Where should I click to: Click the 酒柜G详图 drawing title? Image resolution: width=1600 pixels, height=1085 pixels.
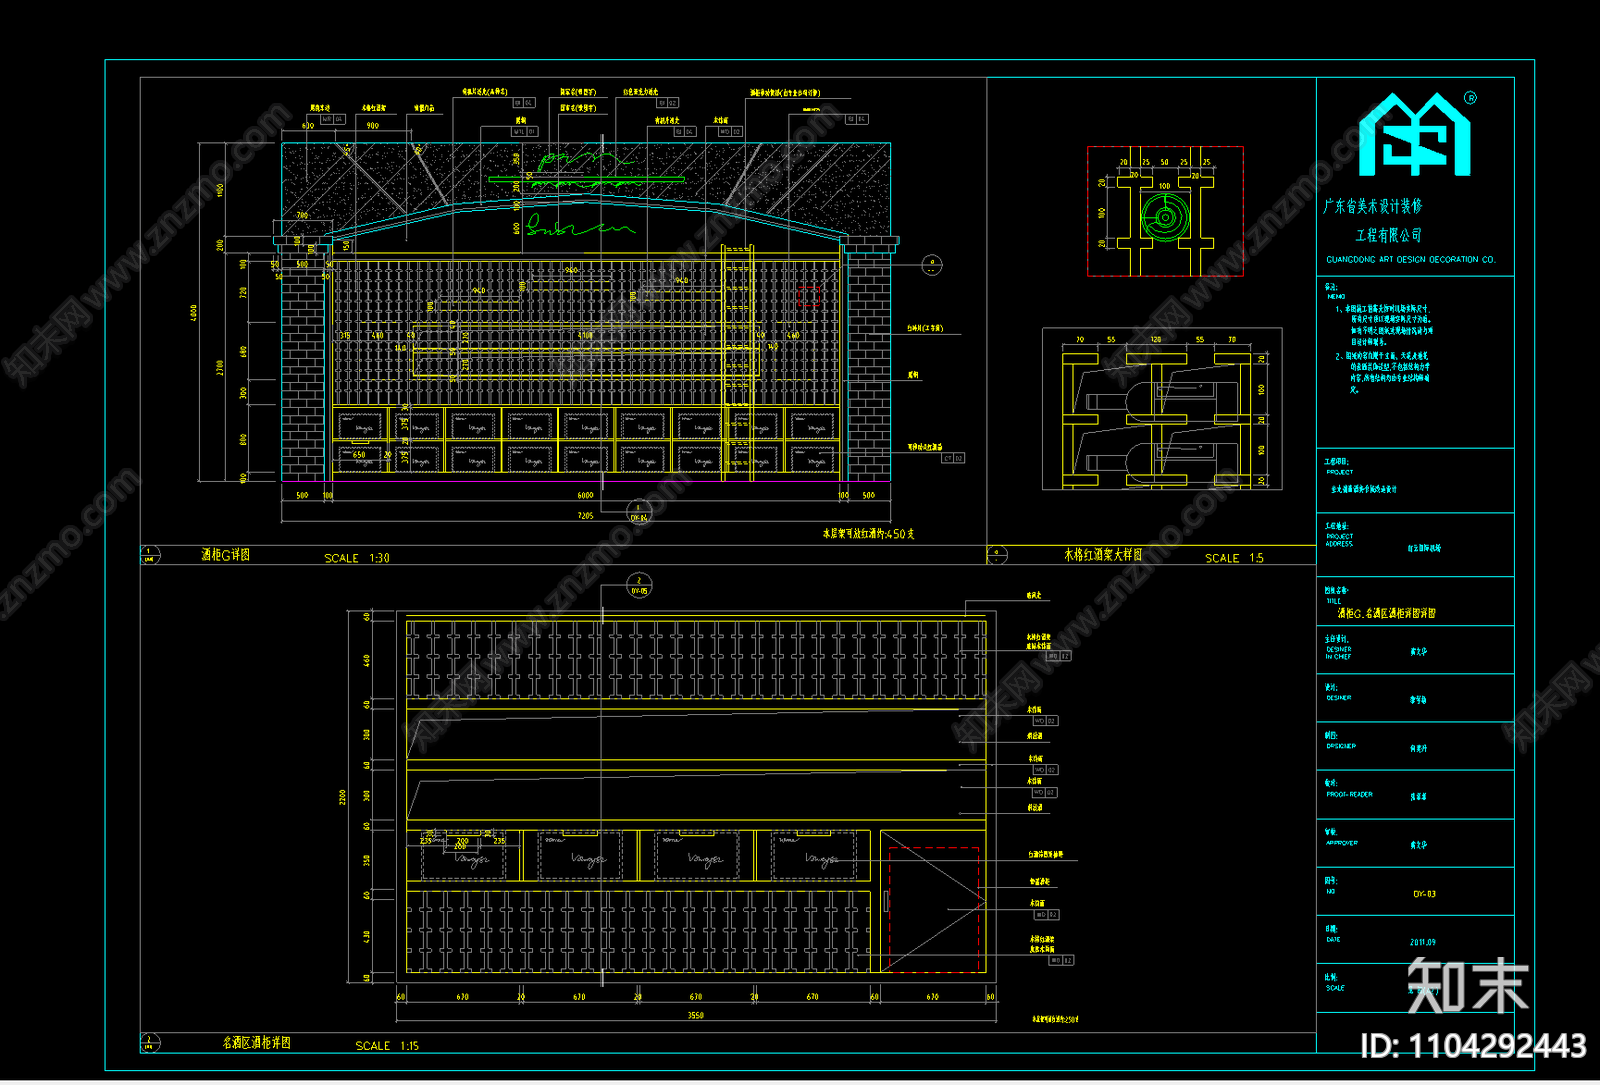[226, 554]
